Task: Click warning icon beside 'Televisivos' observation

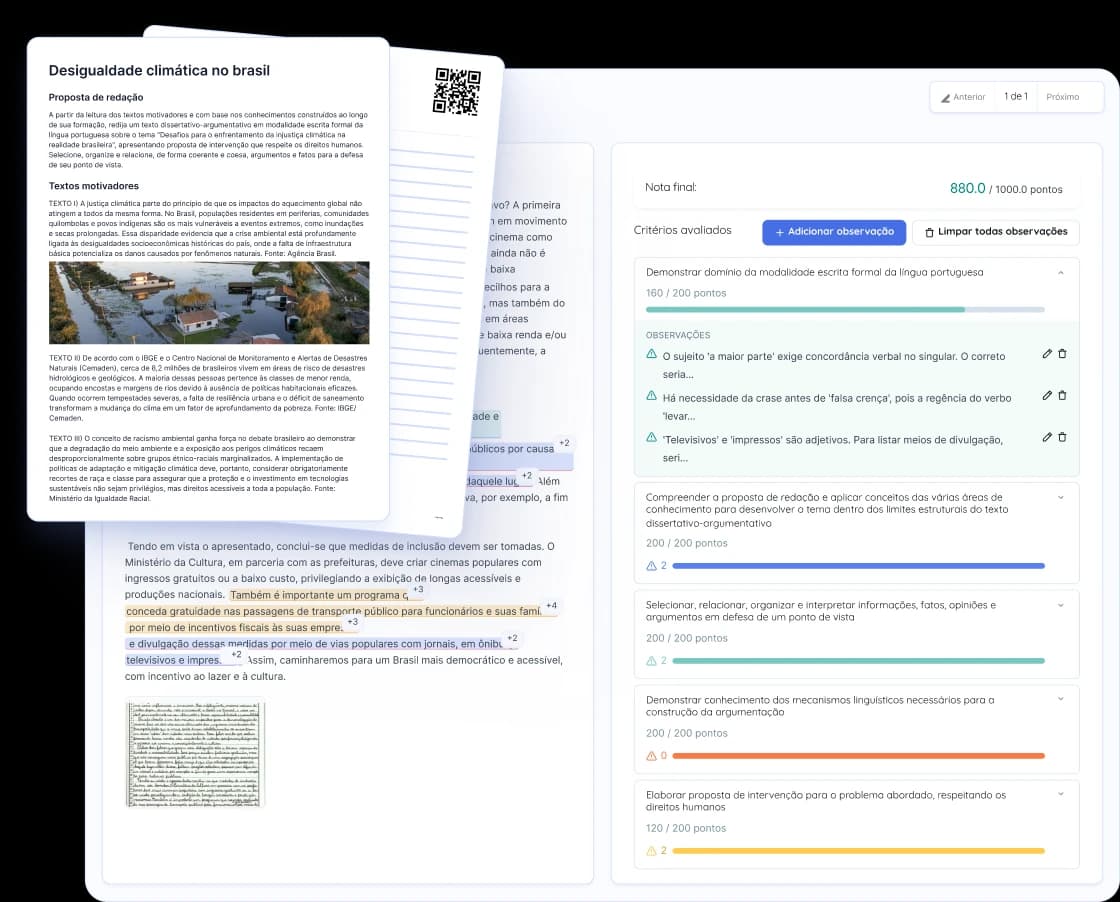Action: click(651, 437)
